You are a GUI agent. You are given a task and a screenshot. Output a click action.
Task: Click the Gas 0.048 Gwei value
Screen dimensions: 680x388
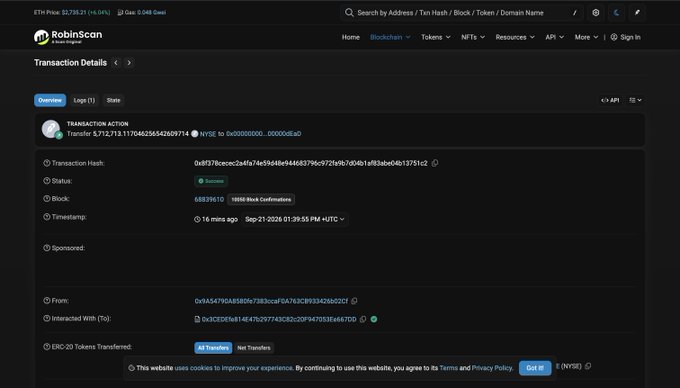coord(151,13)
